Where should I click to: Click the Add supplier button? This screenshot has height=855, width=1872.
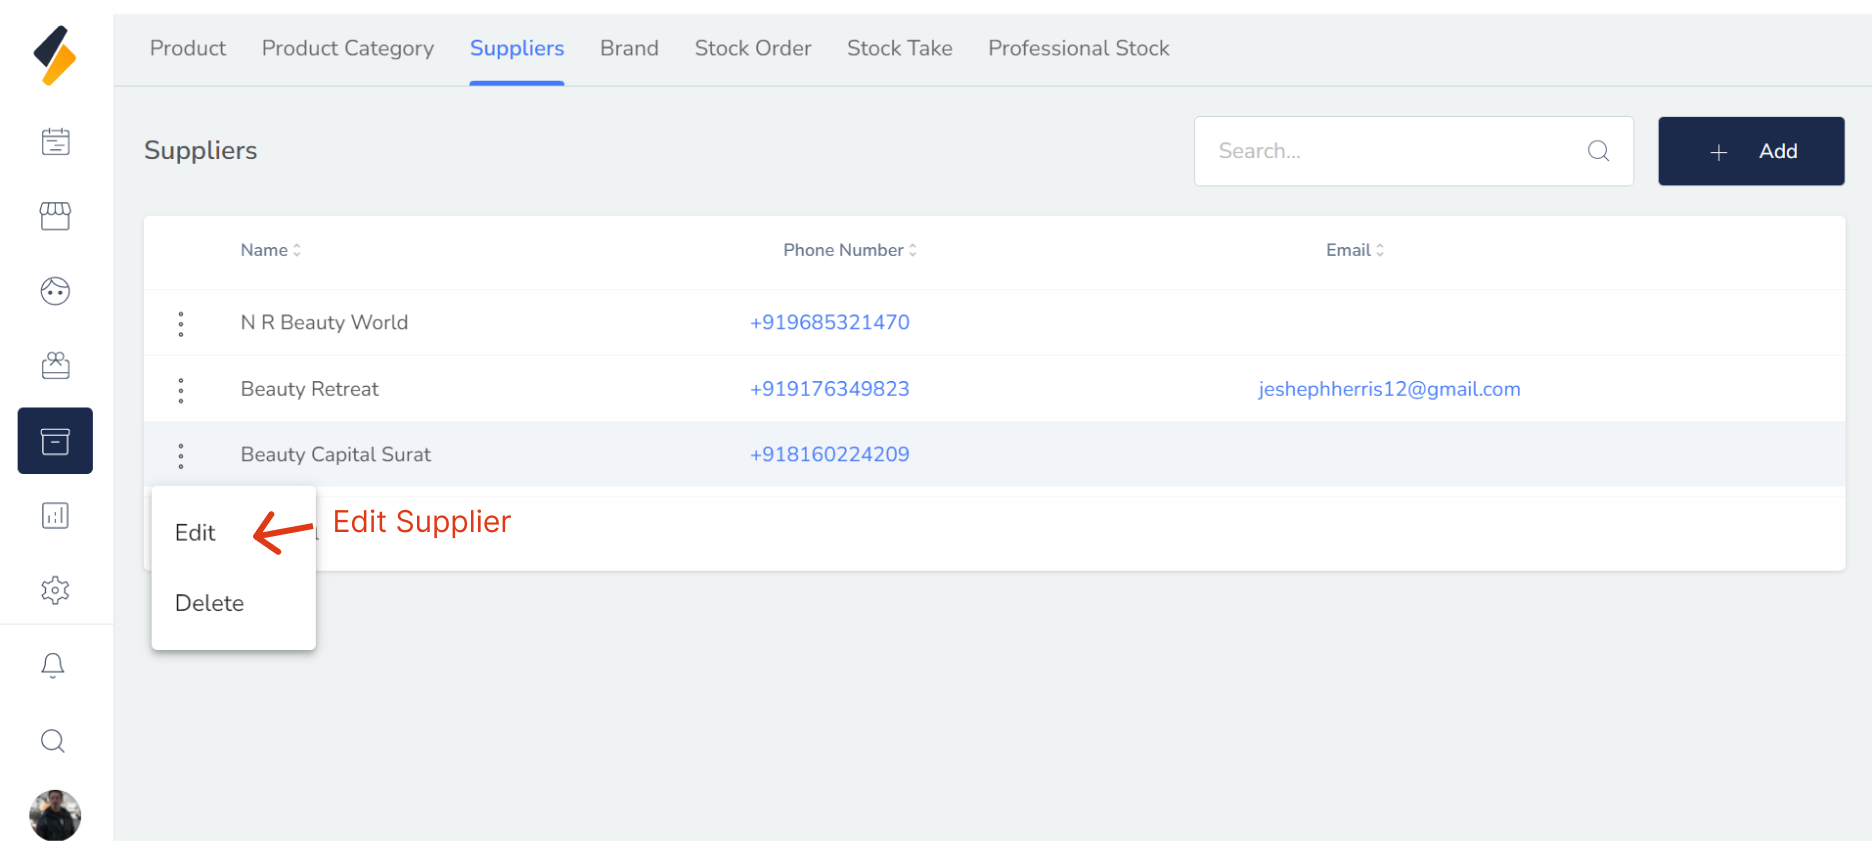click(1750, 151)
